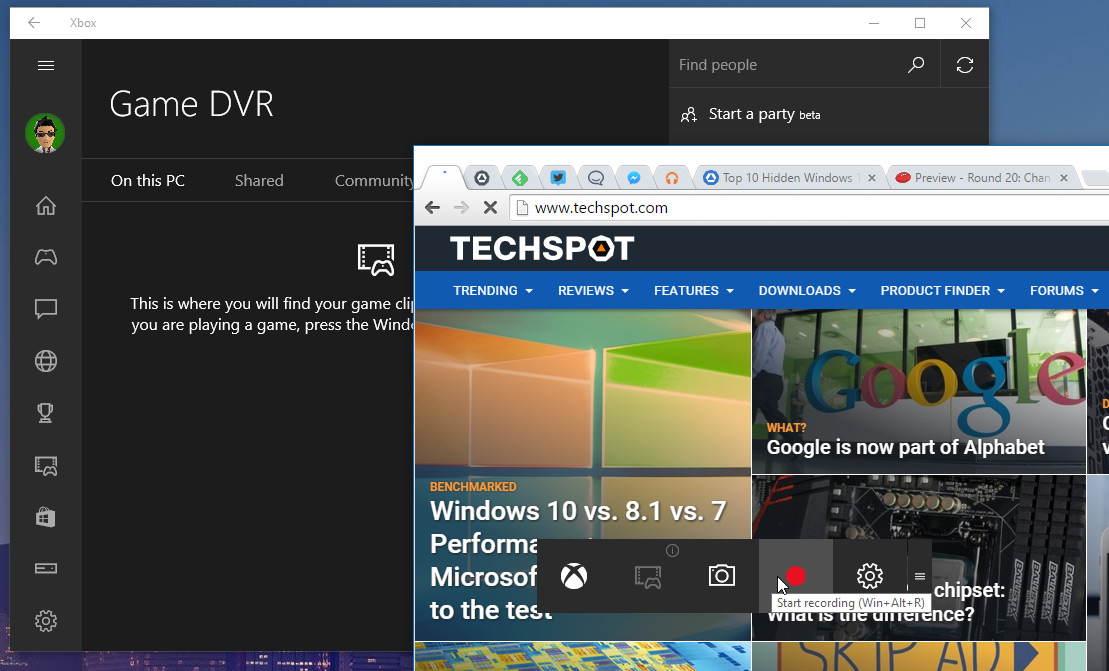Minimize the Xbox window
Viewport: 1109px width, 671px height.
click(874, 23)
